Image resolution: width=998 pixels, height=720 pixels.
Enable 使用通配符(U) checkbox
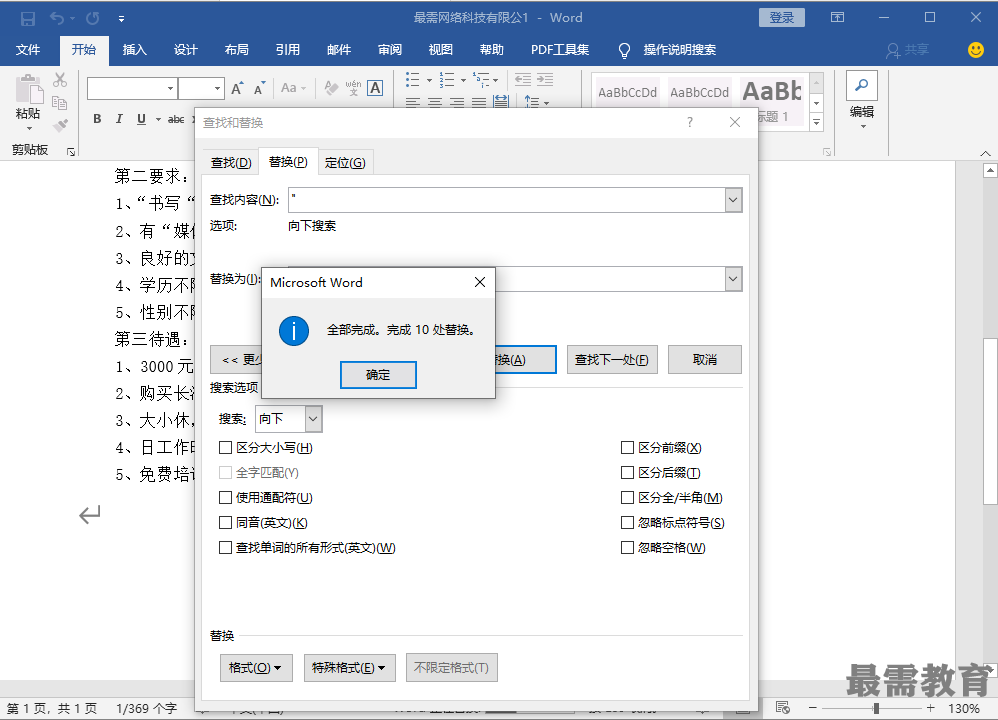click(225, 497)
